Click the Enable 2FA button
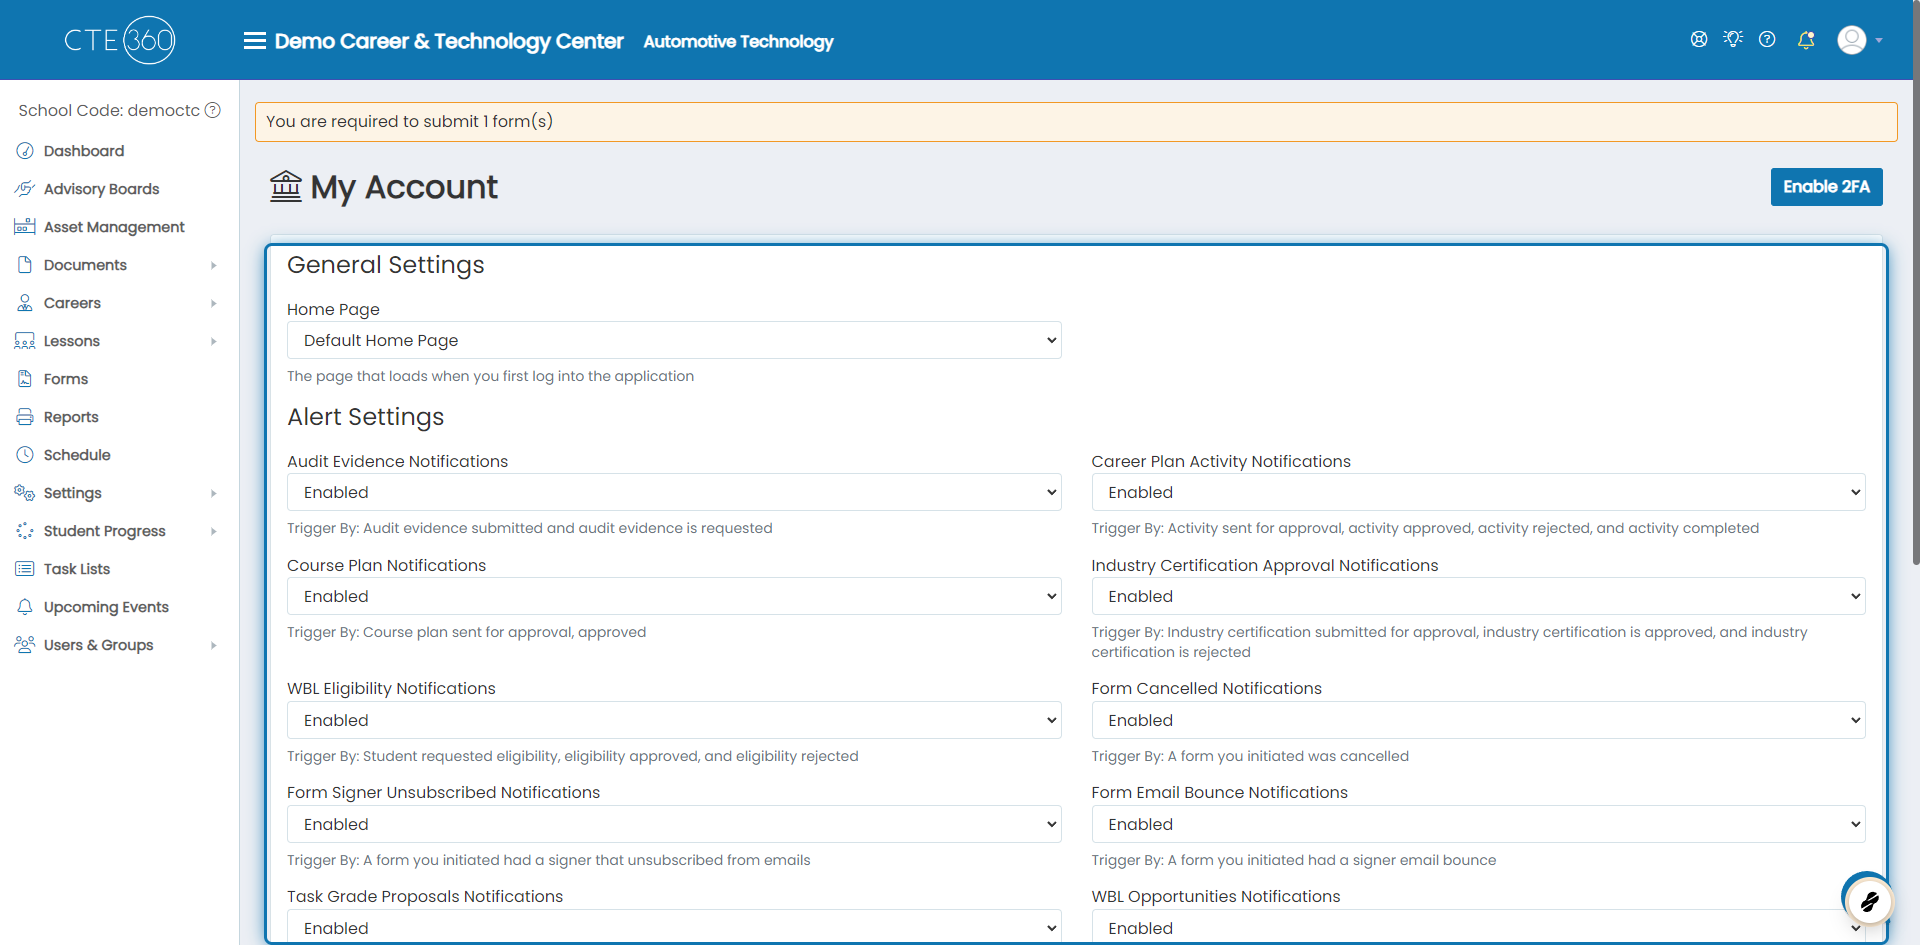The image size is (1920, 945). [x=1826, y=187]
